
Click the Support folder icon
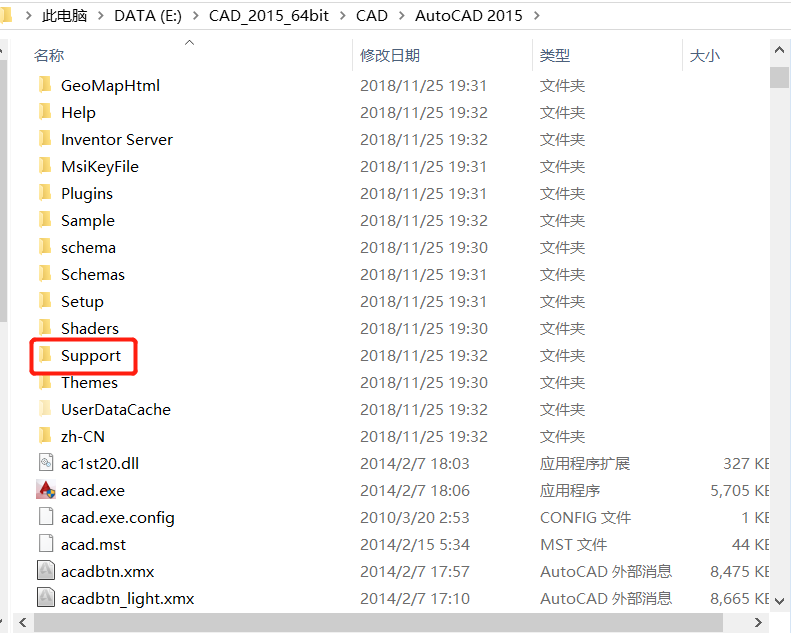45,355
